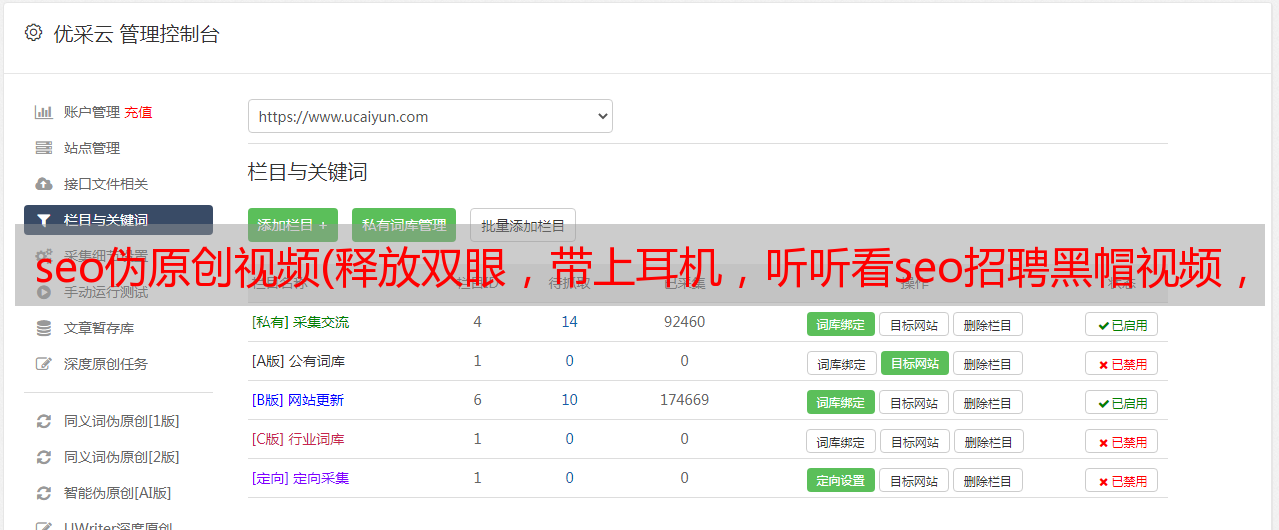Click the refresh icon for 同义词伪原创[2版]
The image size is (1279, 530).
(x=43, y=457)
